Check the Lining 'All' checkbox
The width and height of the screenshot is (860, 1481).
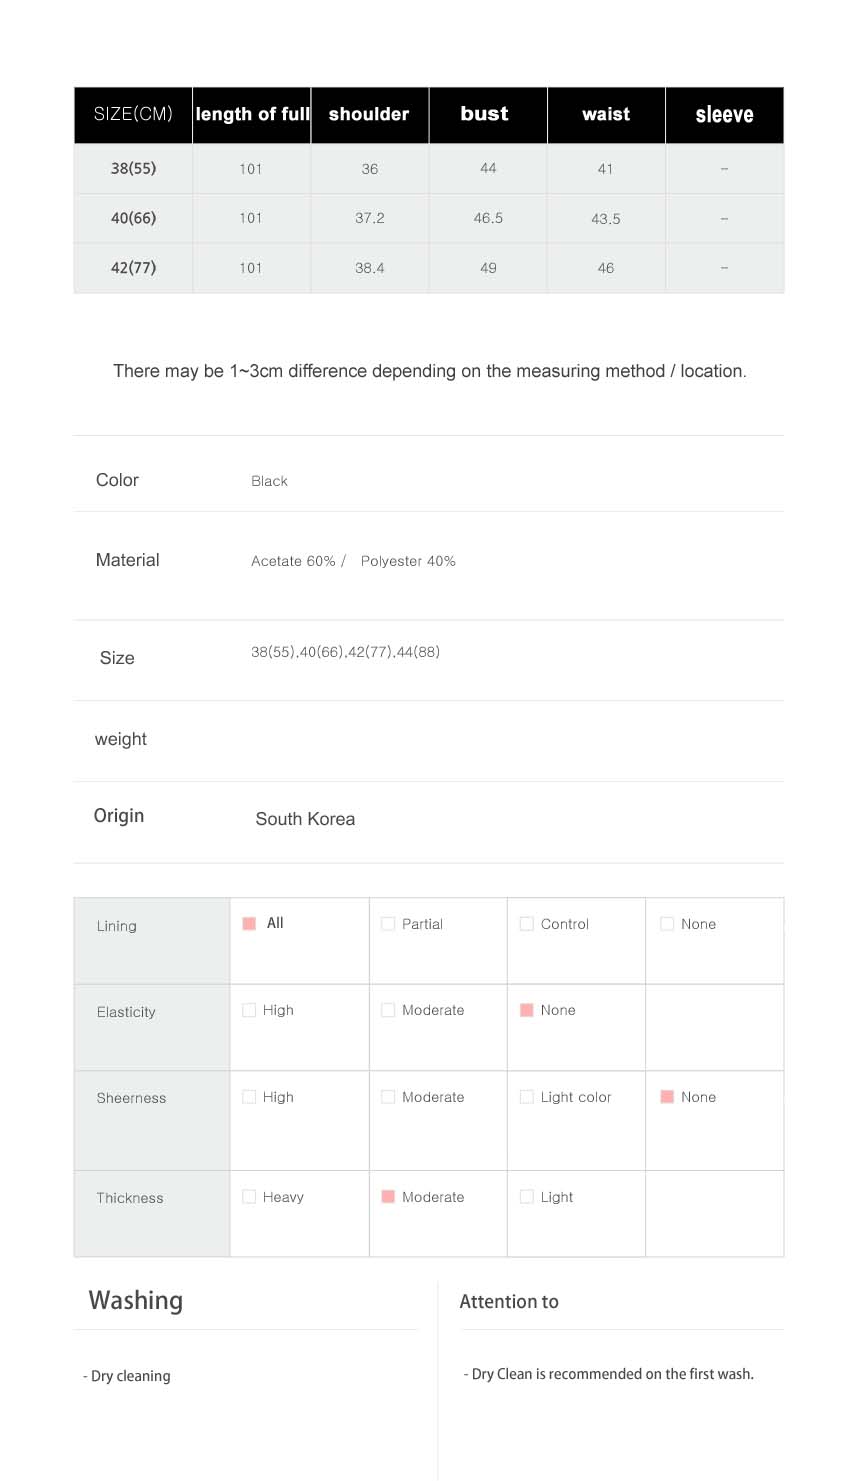click(x=249, y=924)
